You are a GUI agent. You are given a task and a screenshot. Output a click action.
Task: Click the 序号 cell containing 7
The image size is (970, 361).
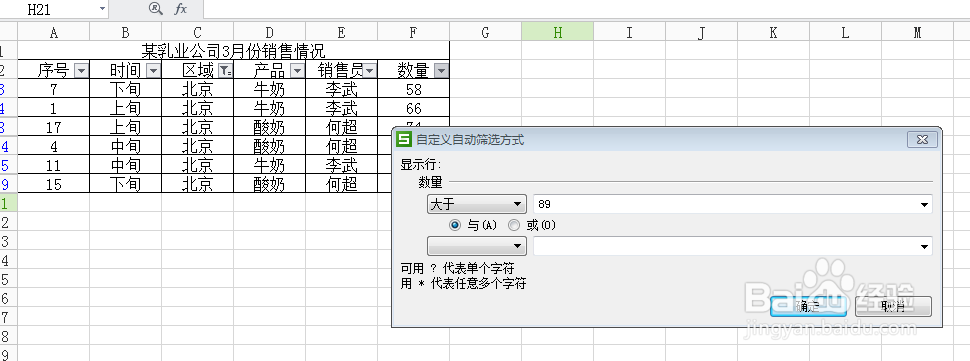pos(54,89)
